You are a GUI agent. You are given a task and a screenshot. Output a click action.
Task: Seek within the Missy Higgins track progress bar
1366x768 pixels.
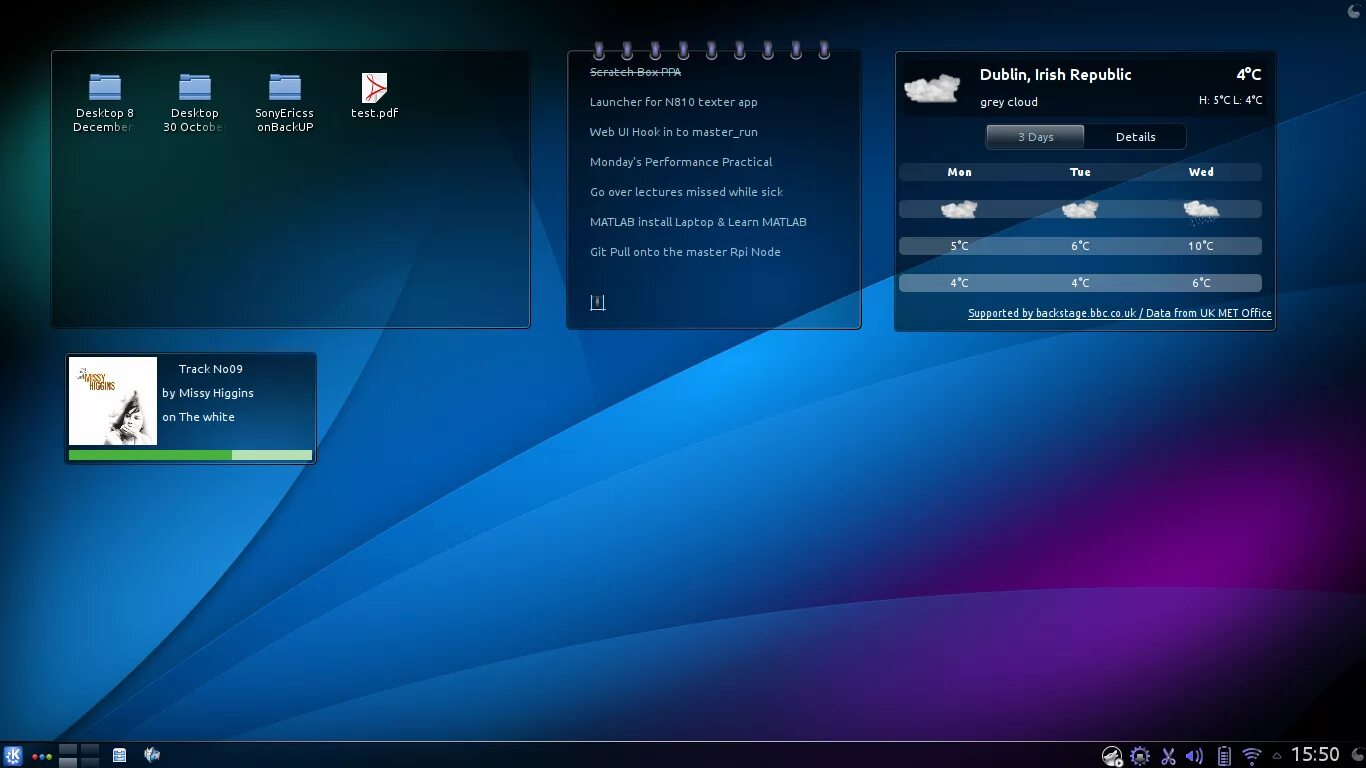(x=190, y=455)
